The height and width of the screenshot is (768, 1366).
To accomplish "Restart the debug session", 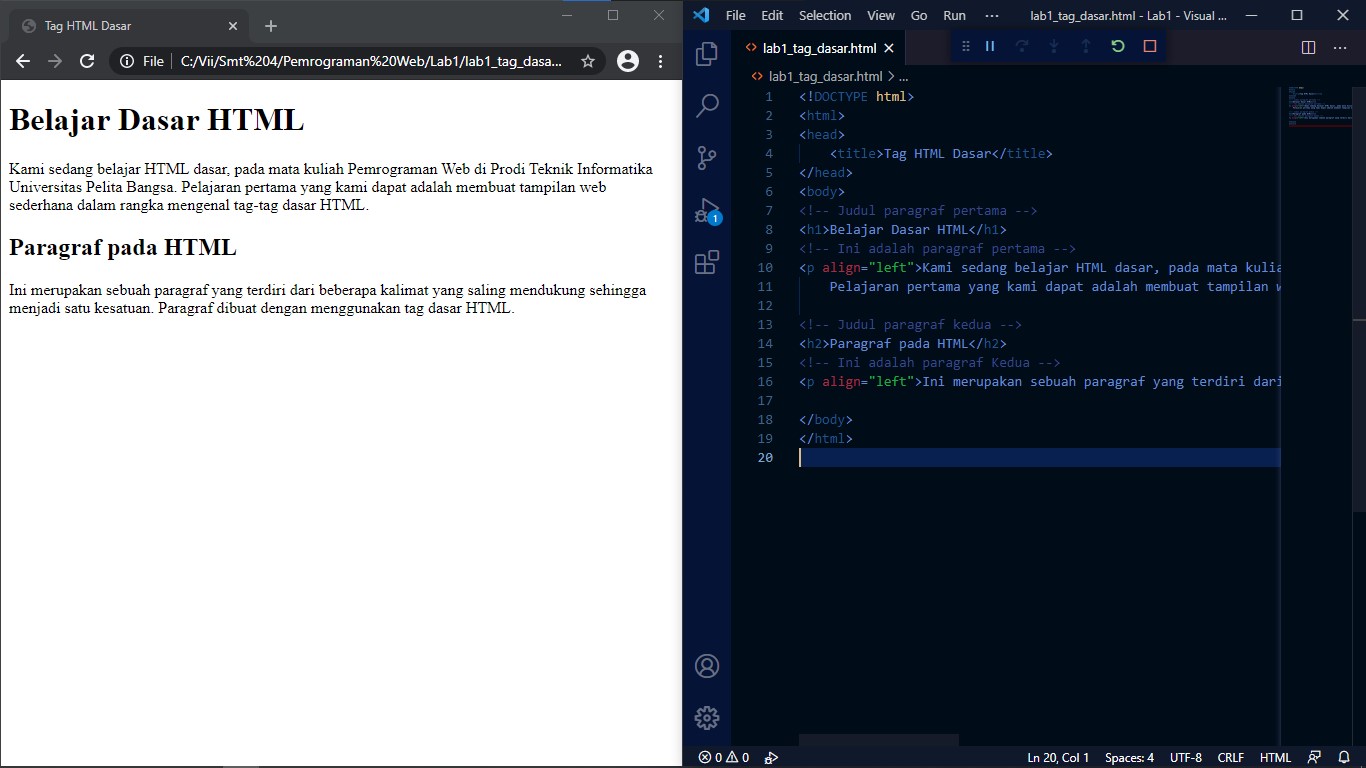I will click(x=1118, y=46).
